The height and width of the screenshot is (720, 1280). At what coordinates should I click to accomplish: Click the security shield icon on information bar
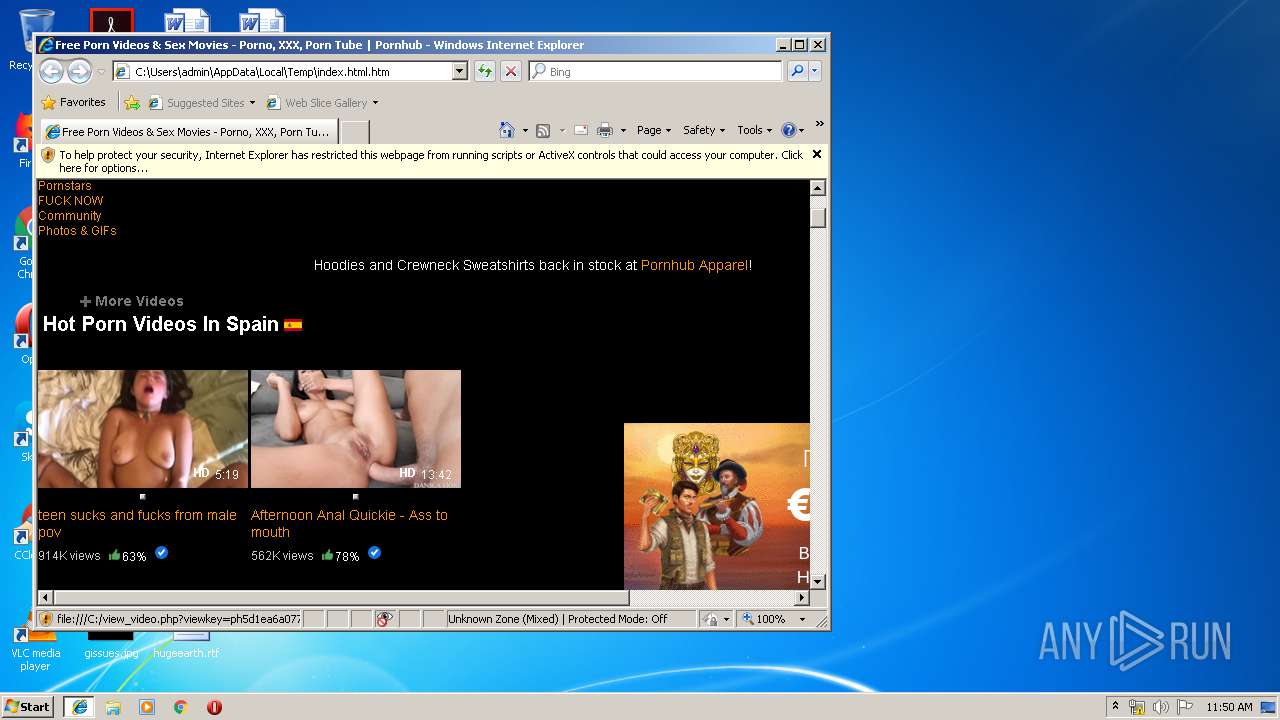click(47, 155)
